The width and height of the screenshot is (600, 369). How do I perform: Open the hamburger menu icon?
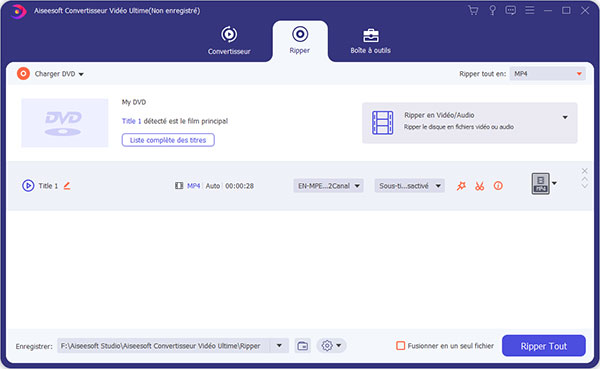[x=530, y=10]
